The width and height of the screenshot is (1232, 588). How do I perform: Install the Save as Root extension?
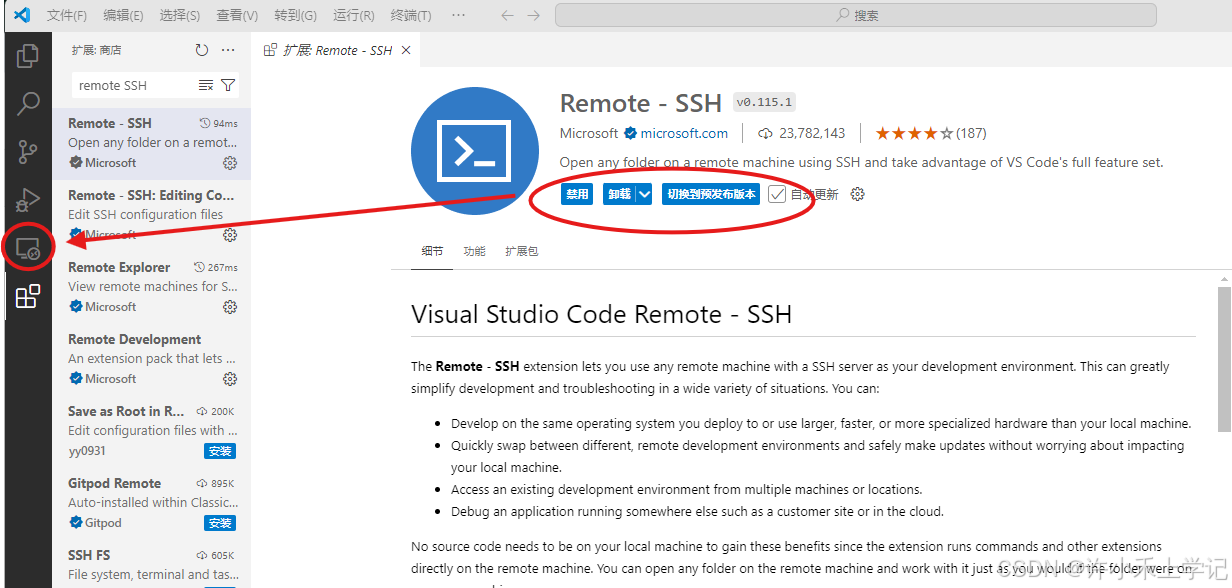pyautogui.click(x=220, y=451)
